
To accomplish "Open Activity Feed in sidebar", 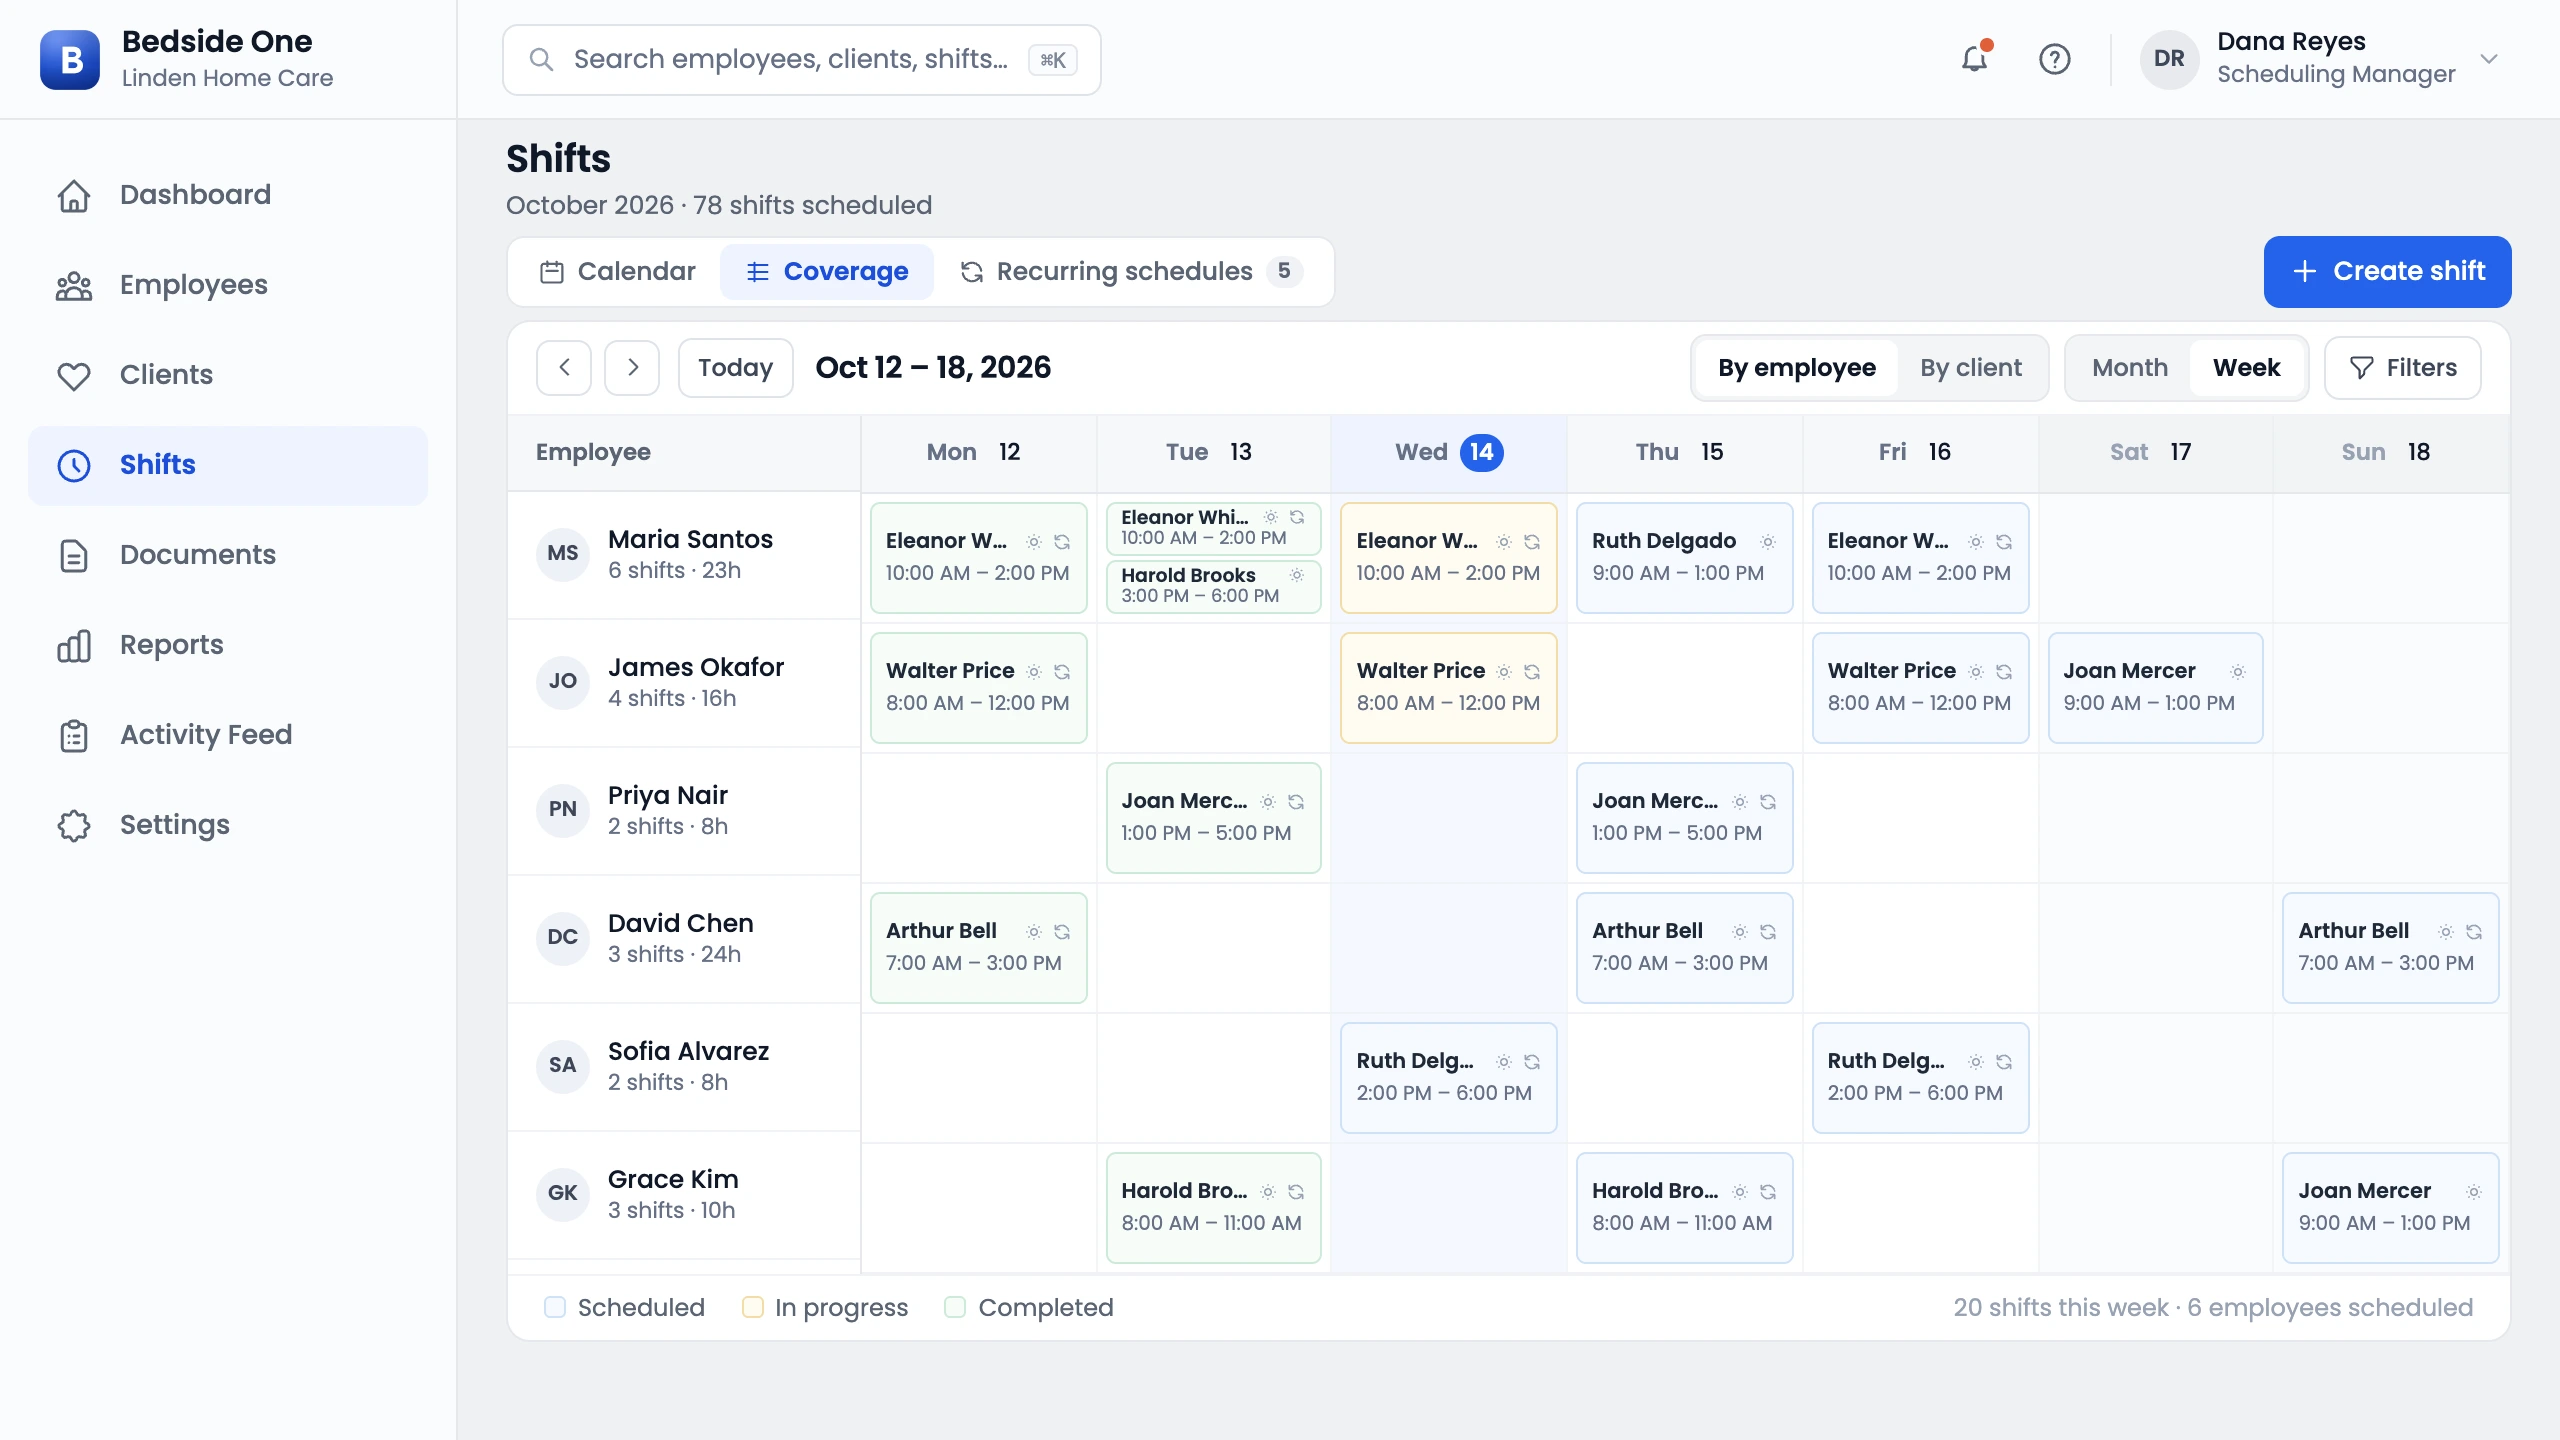I will point(228,735).
